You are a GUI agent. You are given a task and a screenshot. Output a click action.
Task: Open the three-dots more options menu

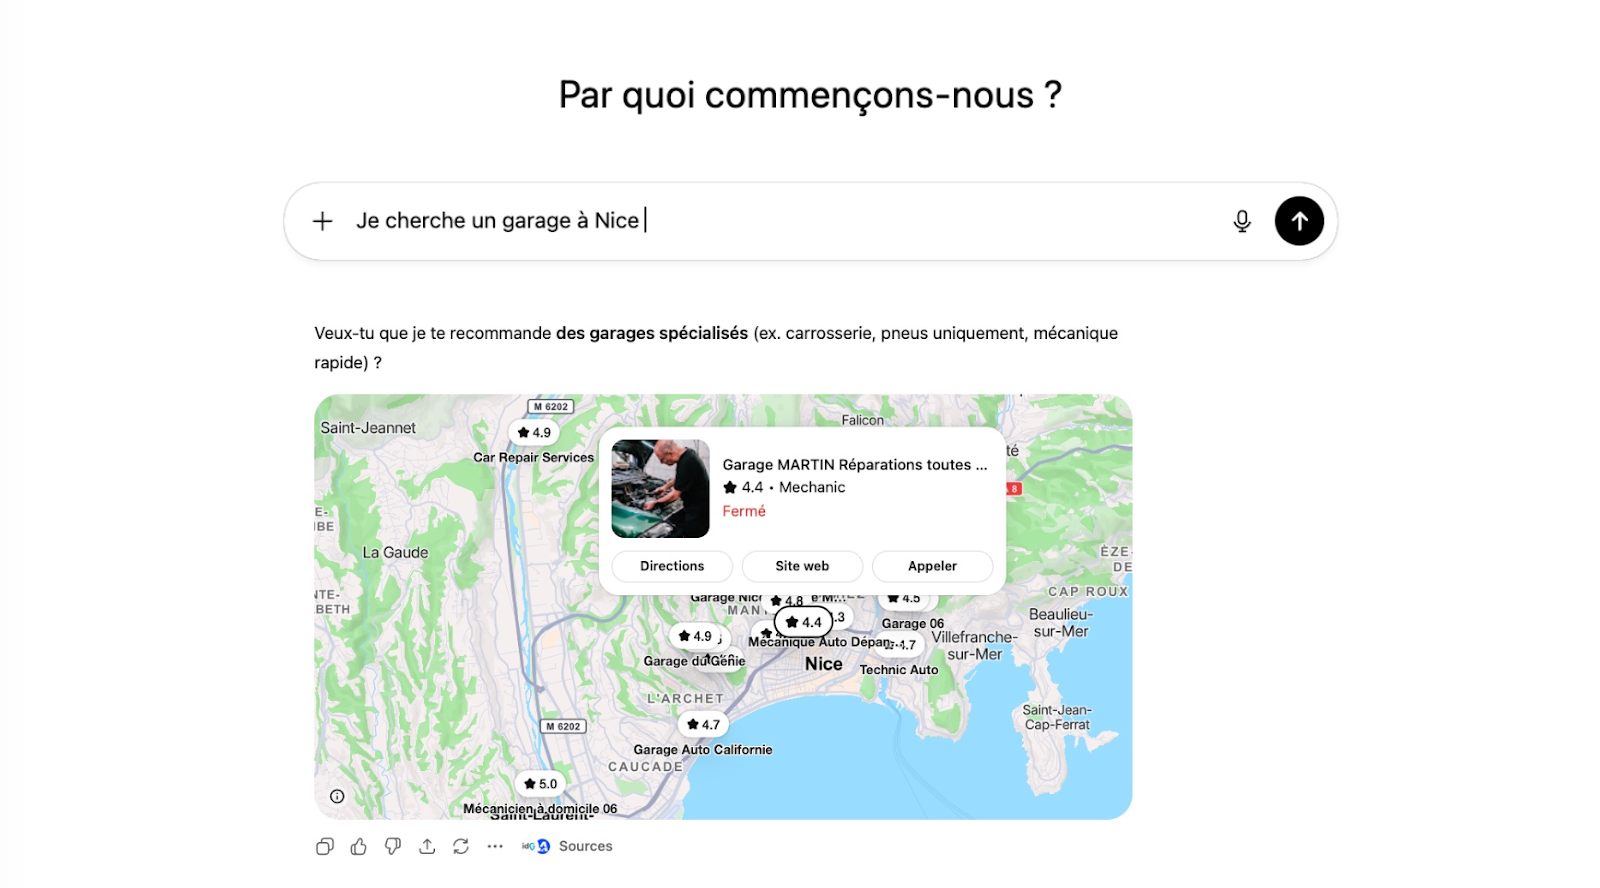pos(495,846)
